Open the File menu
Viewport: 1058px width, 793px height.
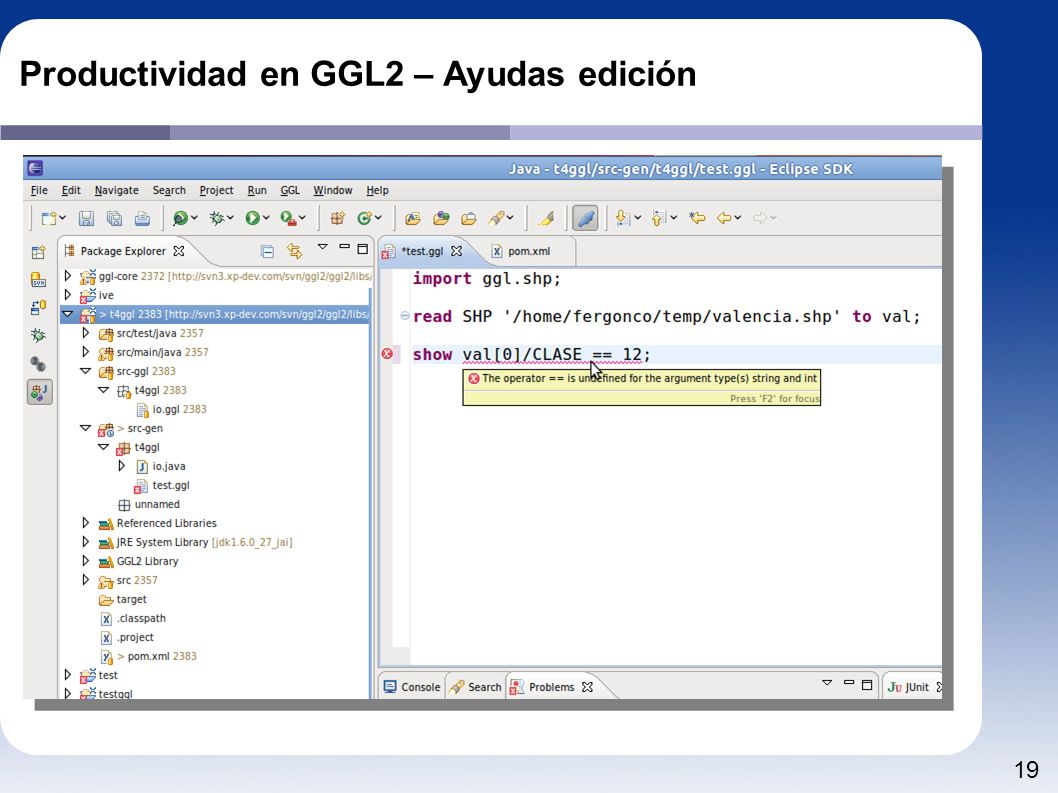39,190
